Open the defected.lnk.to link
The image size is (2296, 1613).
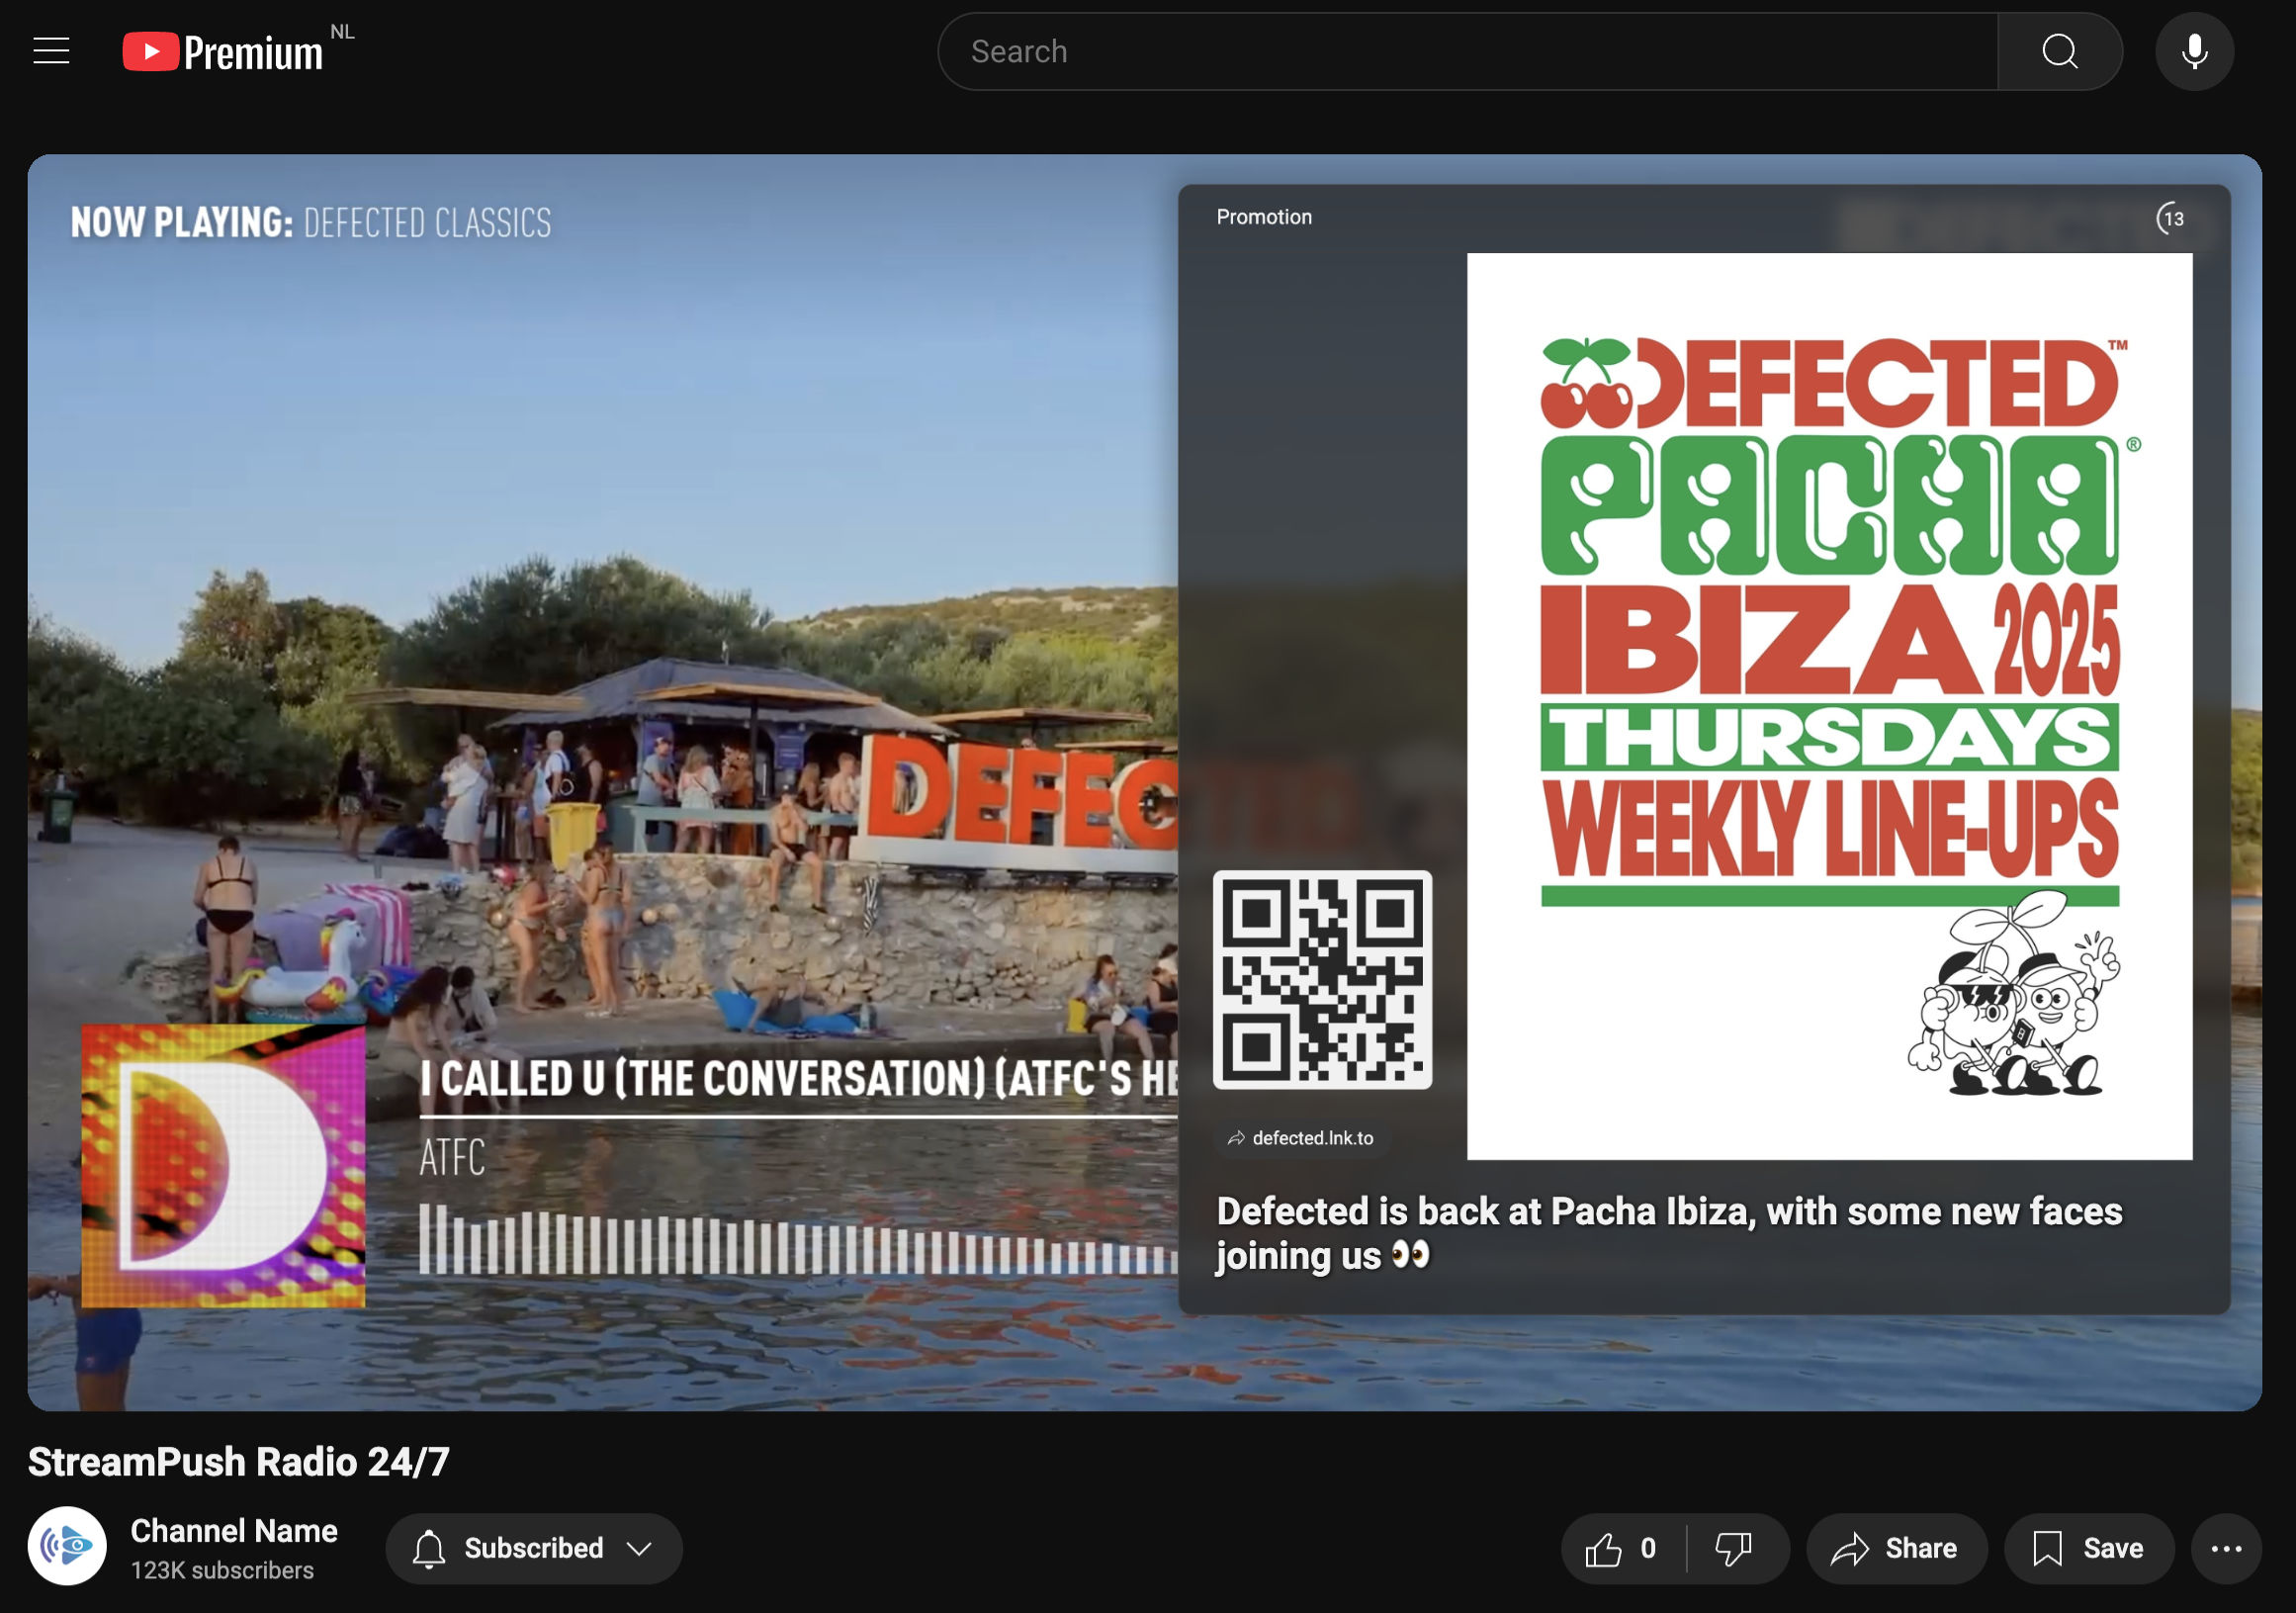1302,1138
